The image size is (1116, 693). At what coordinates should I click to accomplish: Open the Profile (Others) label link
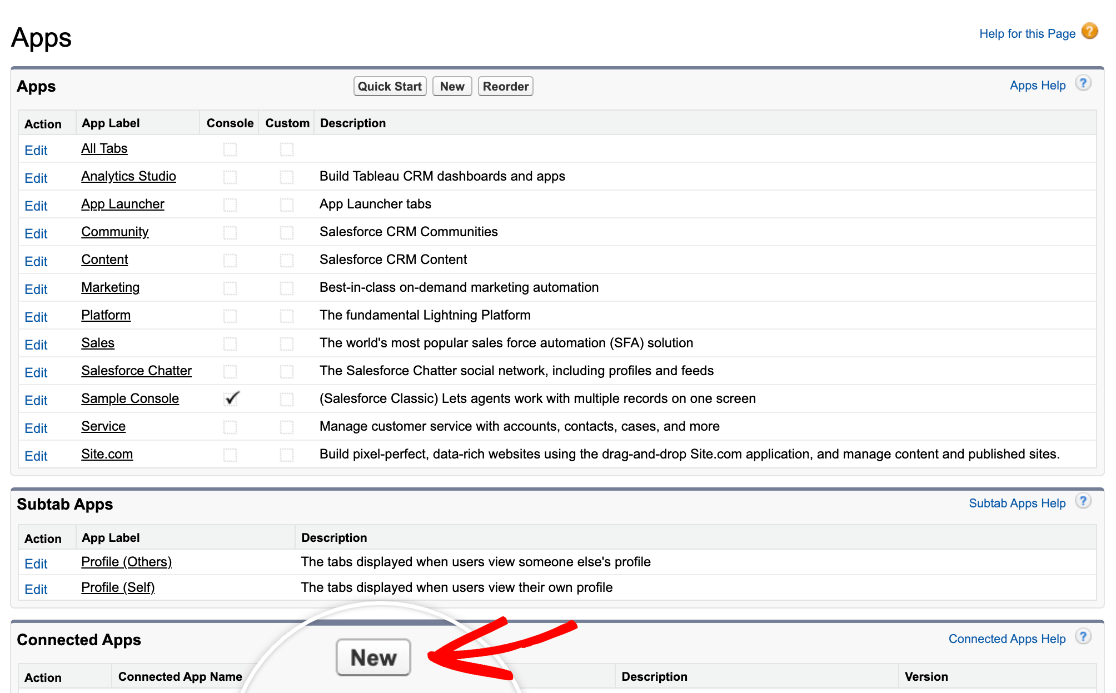click(127, 561)
